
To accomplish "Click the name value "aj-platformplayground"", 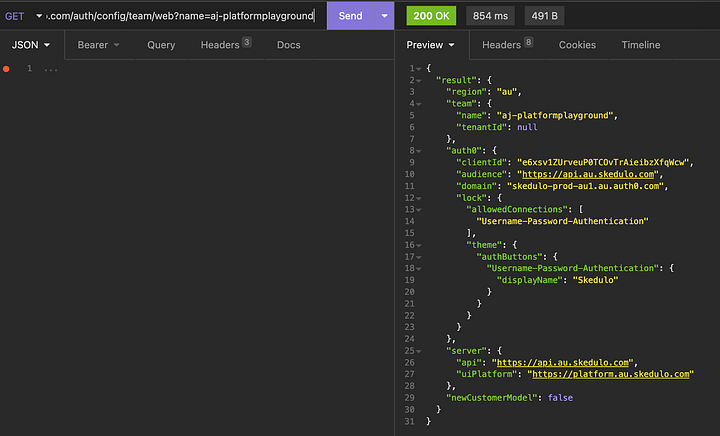I will click(x=555, y=116).
